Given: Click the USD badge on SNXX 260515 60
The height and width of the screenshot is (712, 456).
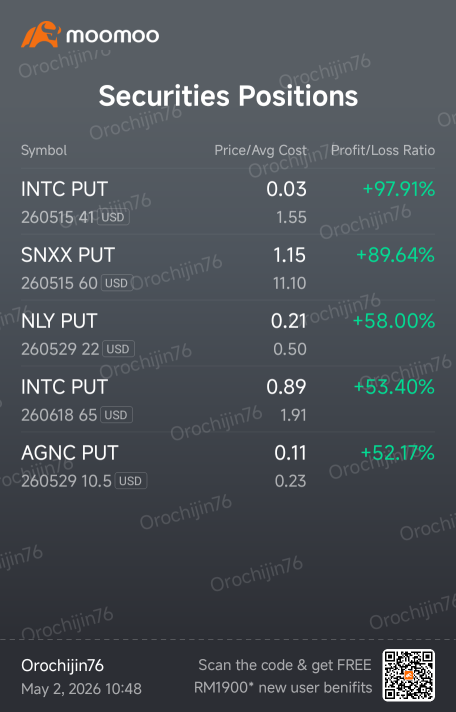Looking at the screenshot, I should tap(117, 283).
